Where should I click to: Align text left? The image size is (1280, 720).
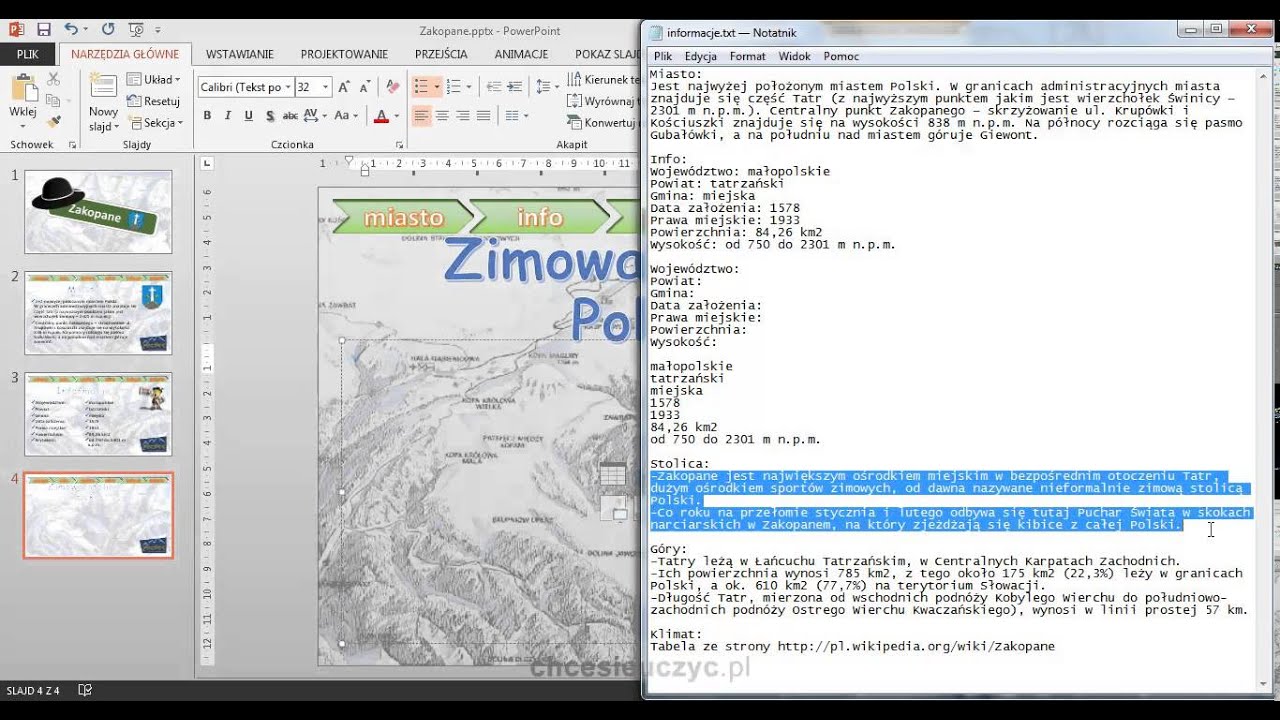click(x=421, y=116)
